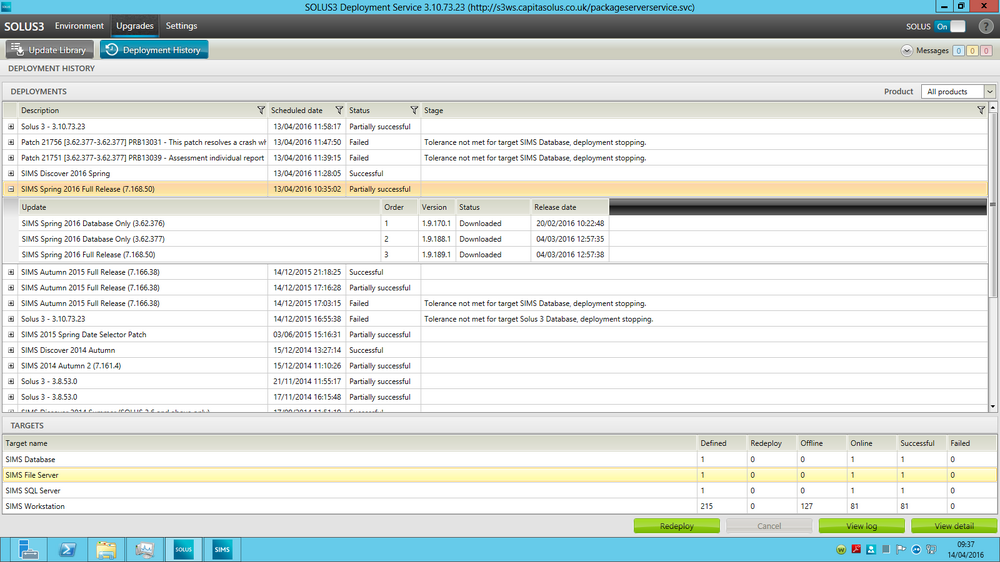
Task: Open the Environment menu
Action: point(79,26)
